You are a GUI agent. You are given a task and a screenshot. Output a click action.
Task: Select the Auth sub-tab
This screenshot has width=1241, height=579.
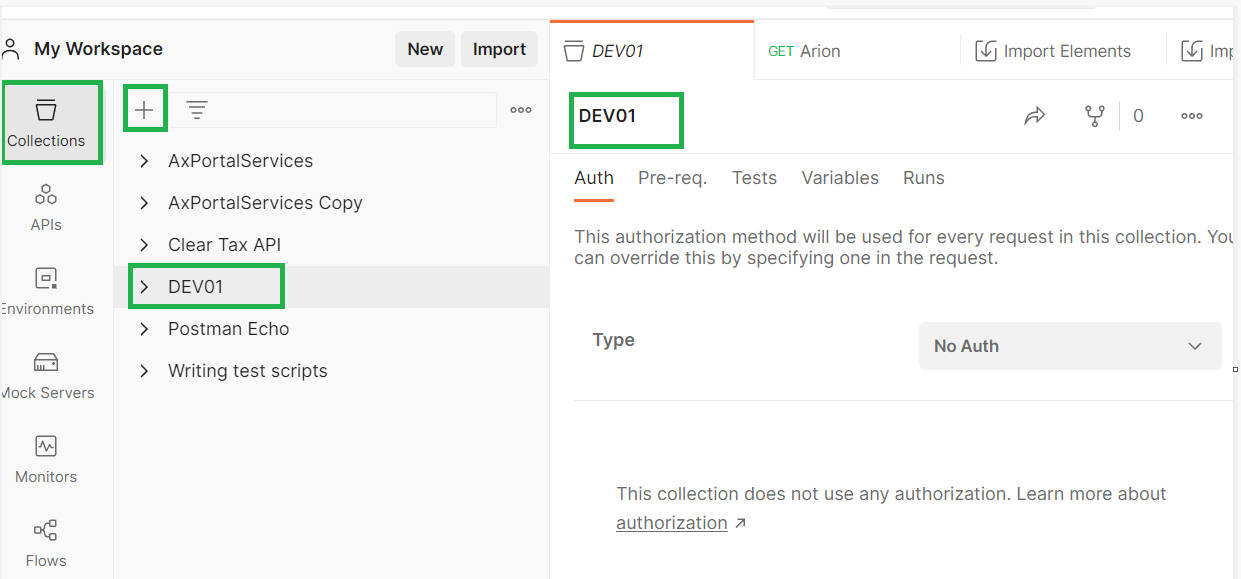tap(594, 178)
